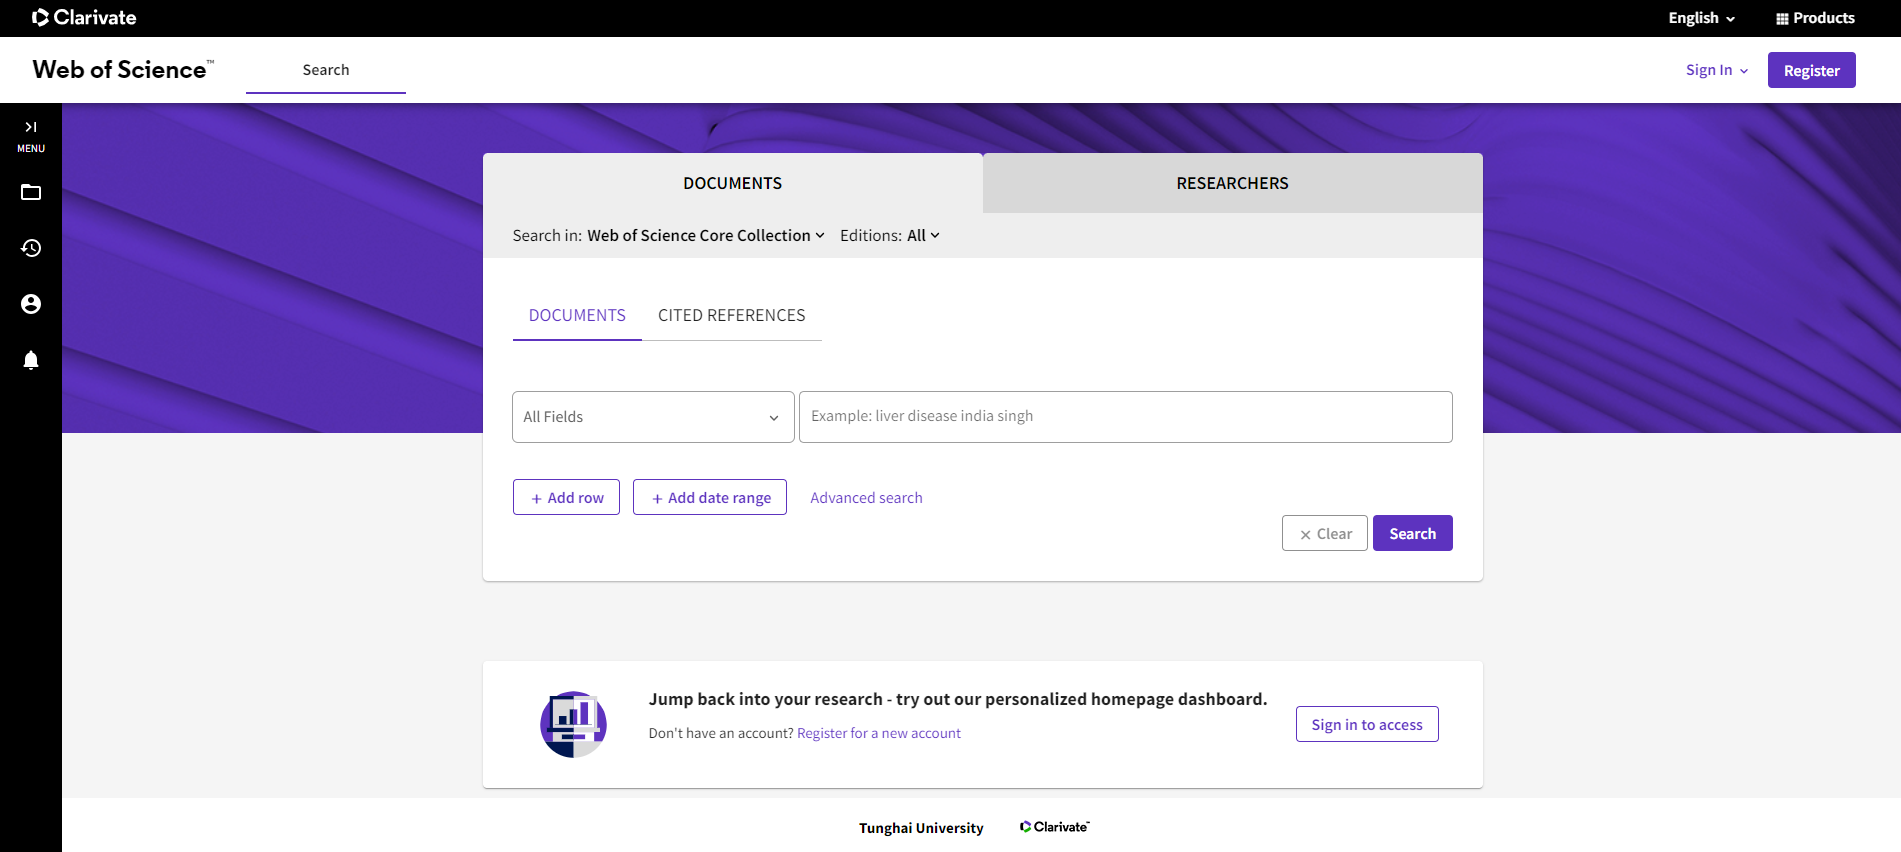Click the dashboard chart illustration icon

(573, 724)
